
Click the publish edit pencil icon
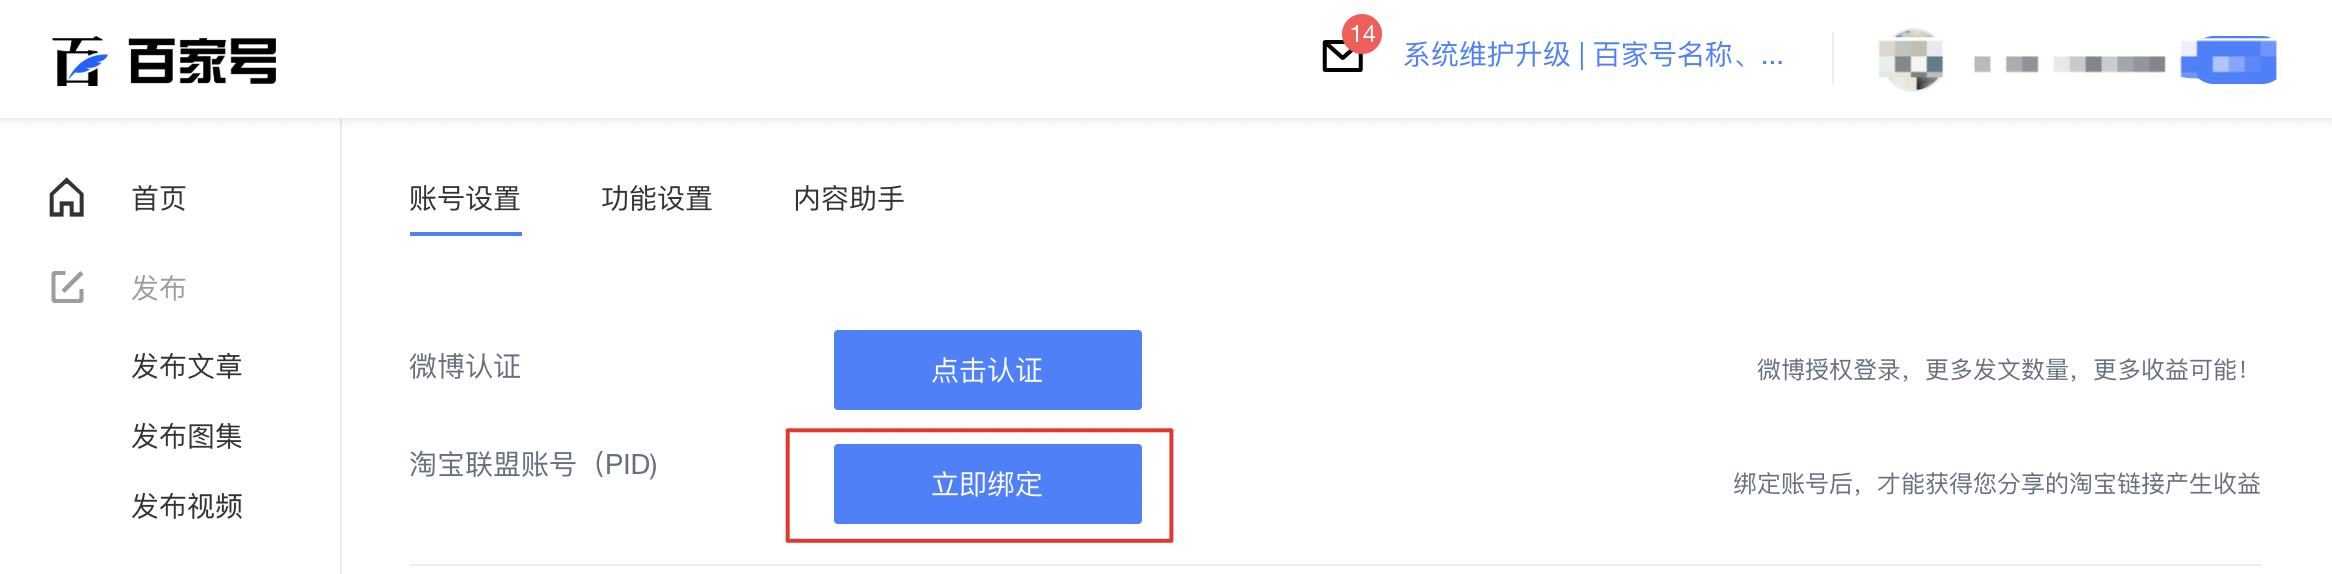68,287
